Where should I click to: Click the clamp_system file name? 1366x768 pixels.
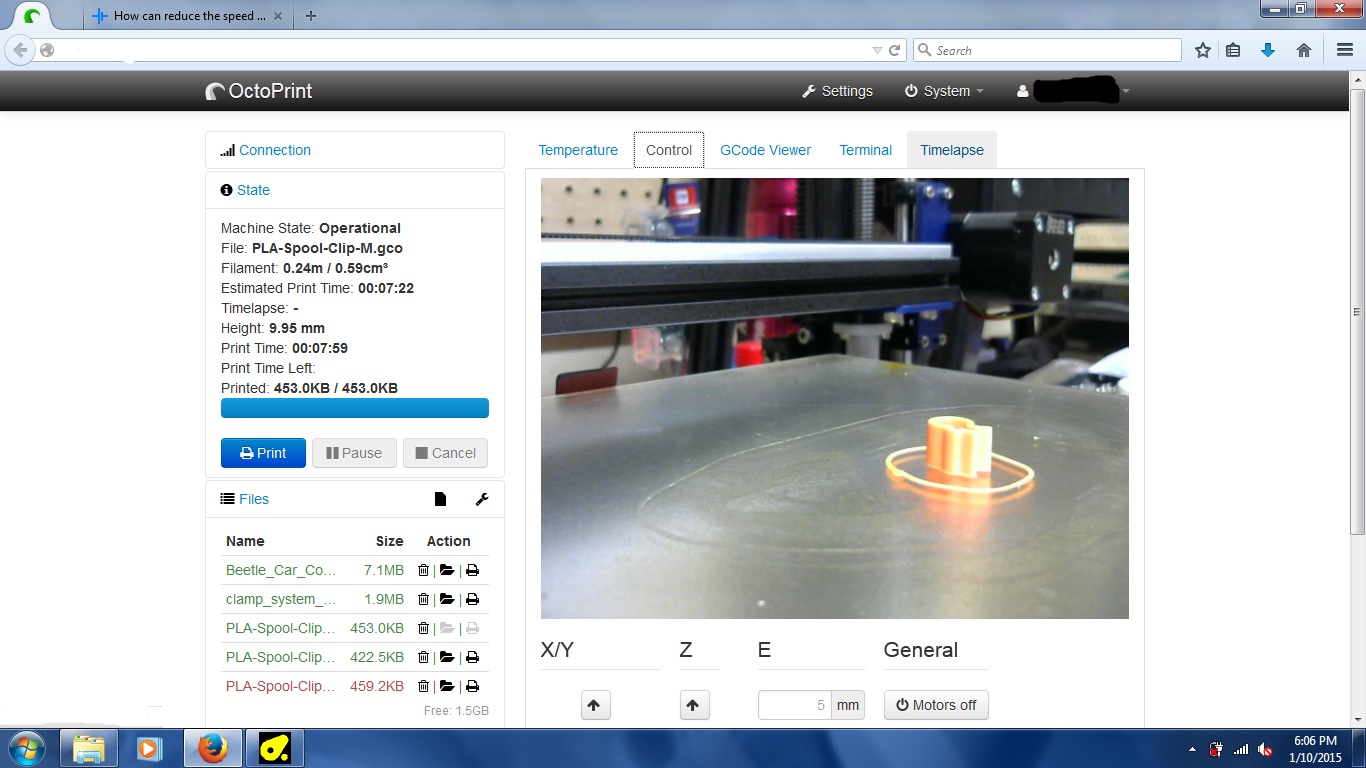pyautogui.click(x=281, y=599)
